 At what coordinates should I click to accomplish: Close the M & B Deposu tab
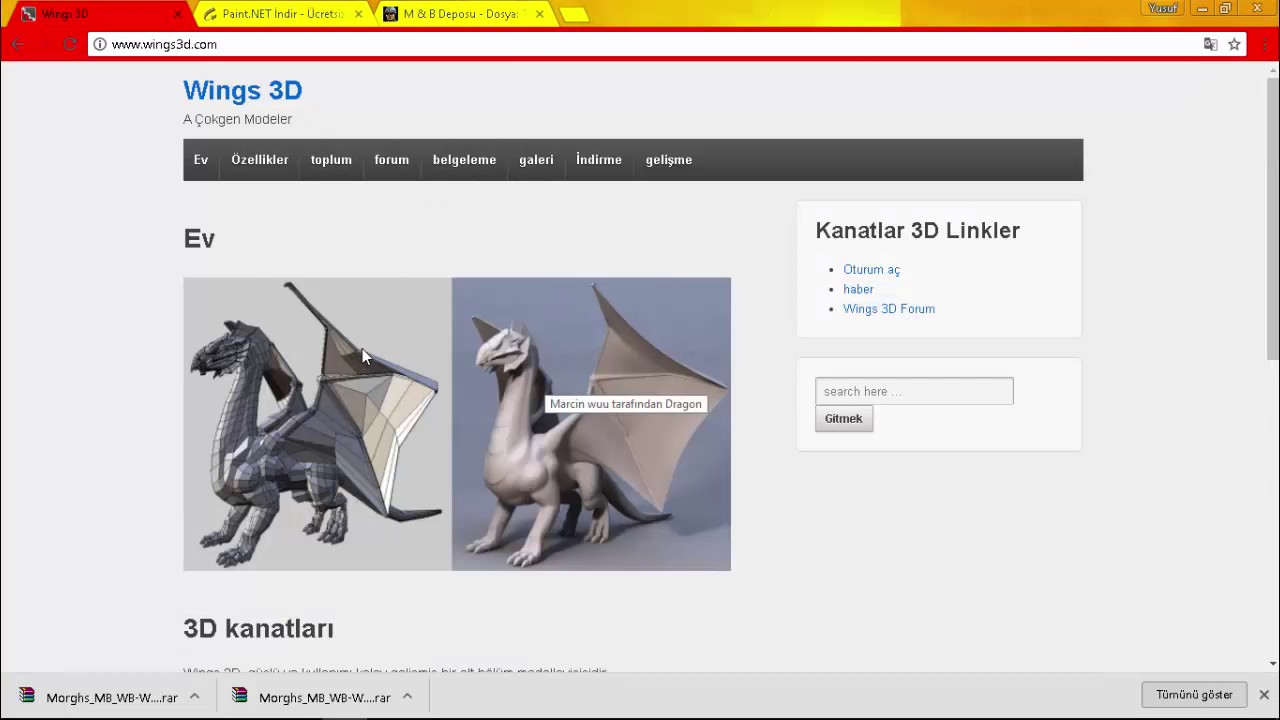pos(539,14)
